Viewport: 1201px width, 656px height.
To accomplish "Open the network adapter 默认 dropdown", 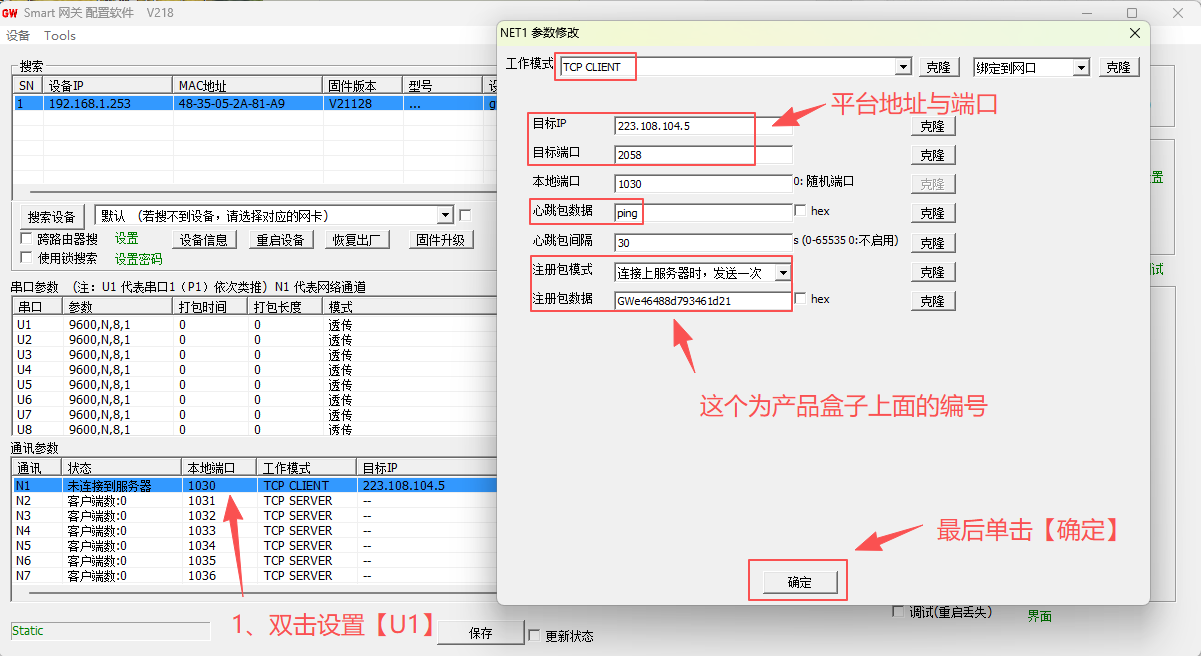I will (445, 216).
